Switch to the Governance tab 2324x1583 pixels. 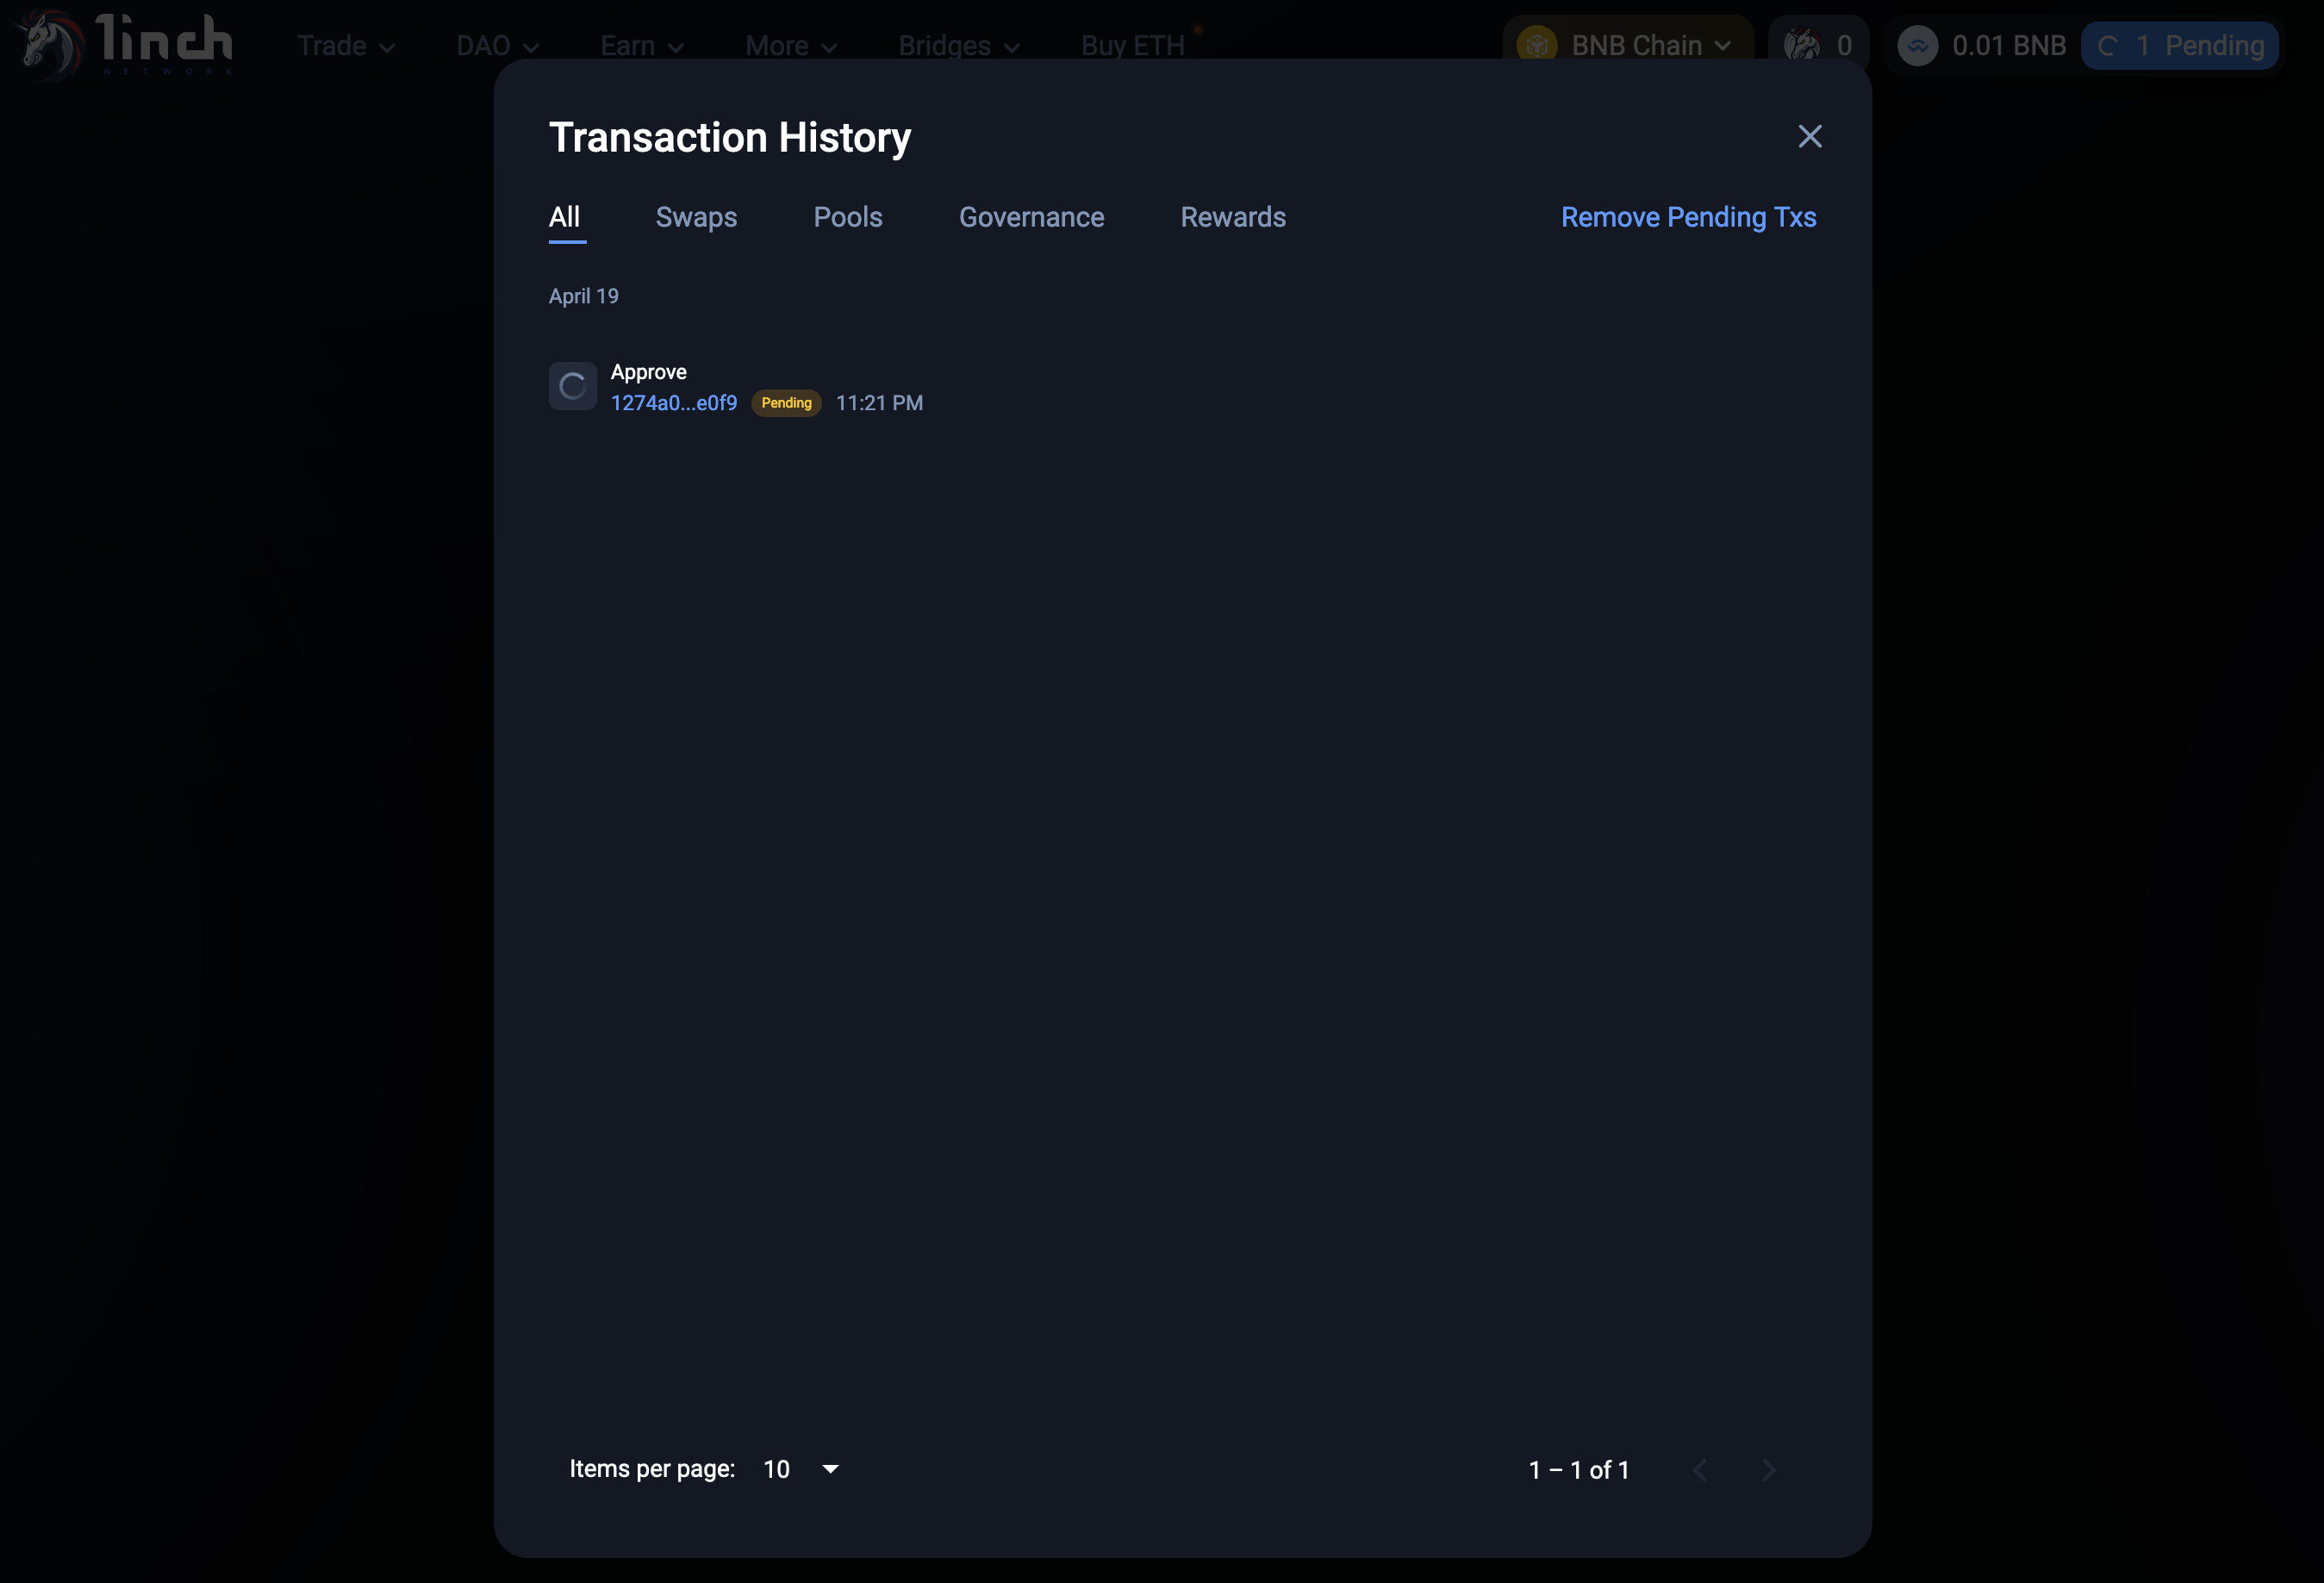(1031, 217)
